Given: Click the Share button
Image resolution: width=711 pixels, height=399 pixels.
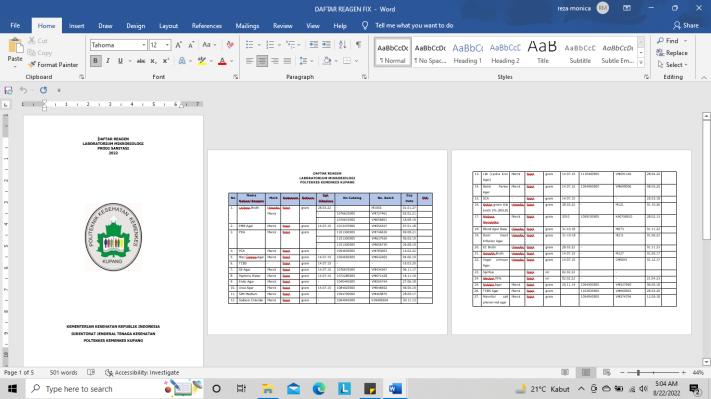Looking at the screenshot, I should [x=686, y=25].
